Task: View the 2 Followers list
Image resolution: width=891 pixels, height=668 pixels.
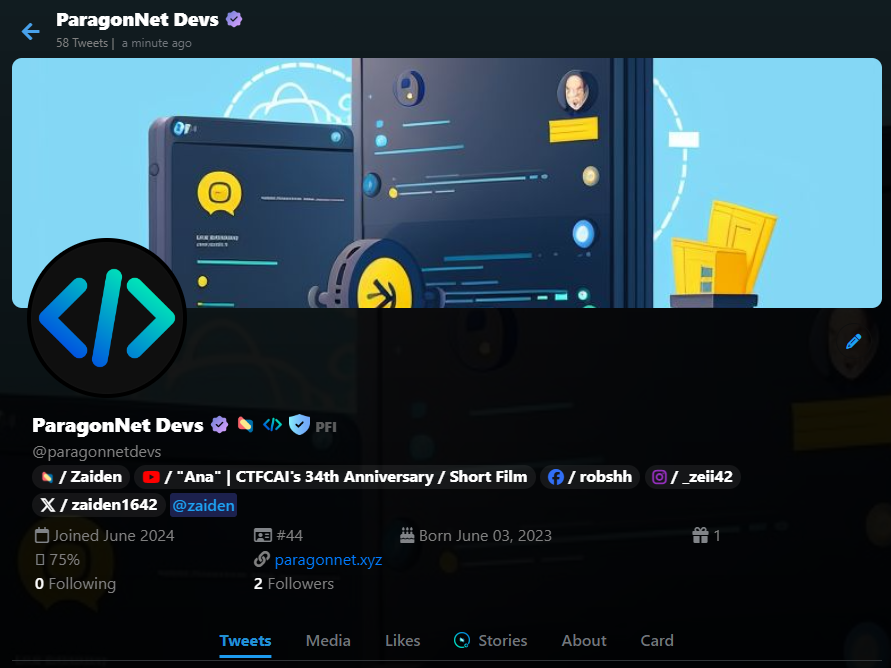Action: click(x=294, y=584)
